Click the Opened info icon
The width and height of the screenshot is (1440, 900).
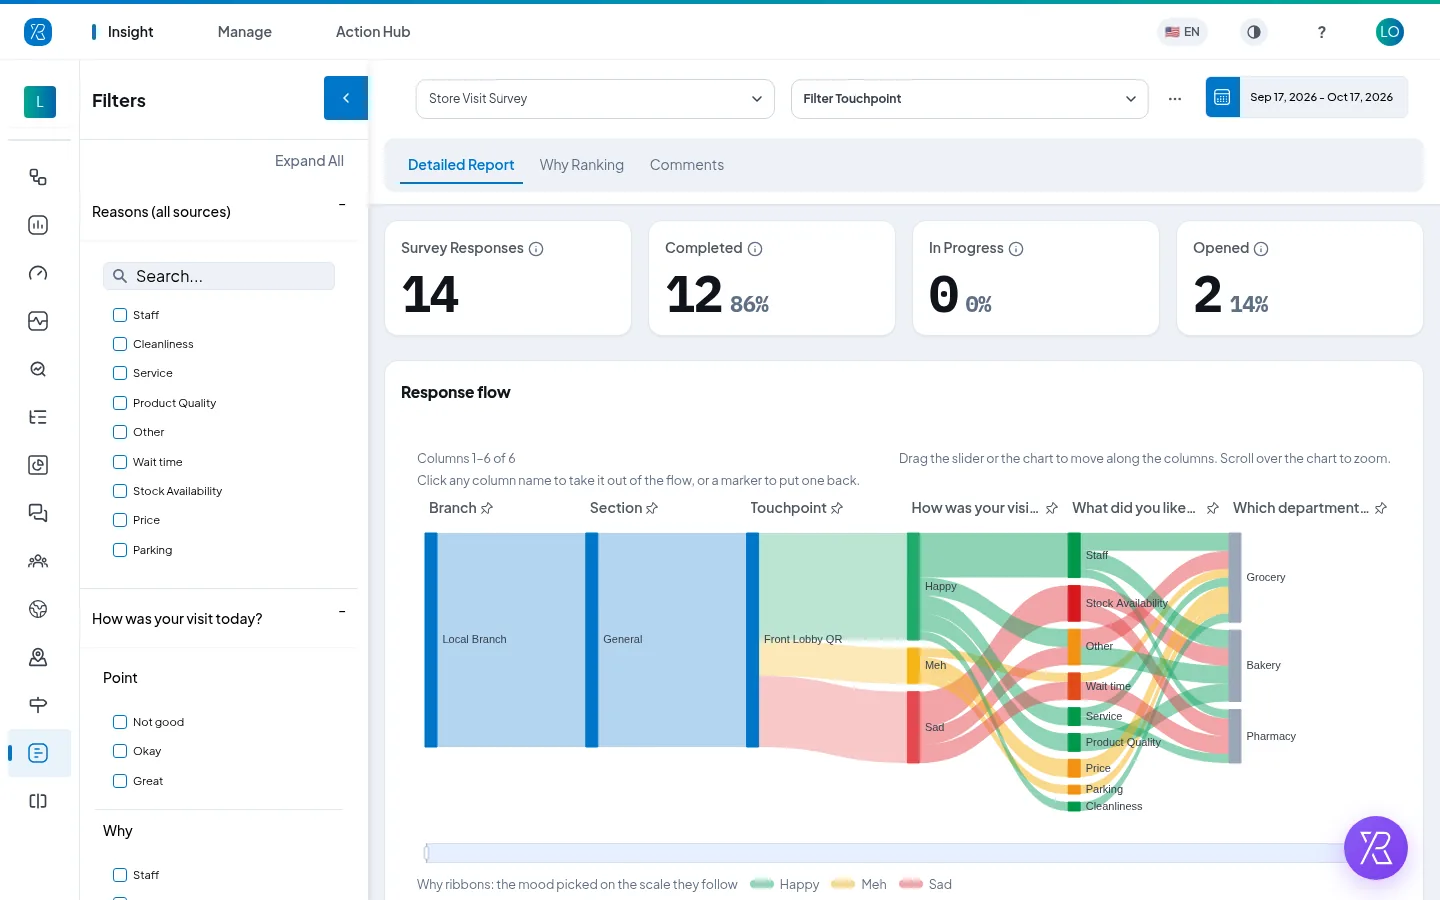(x=1261, y=249)
